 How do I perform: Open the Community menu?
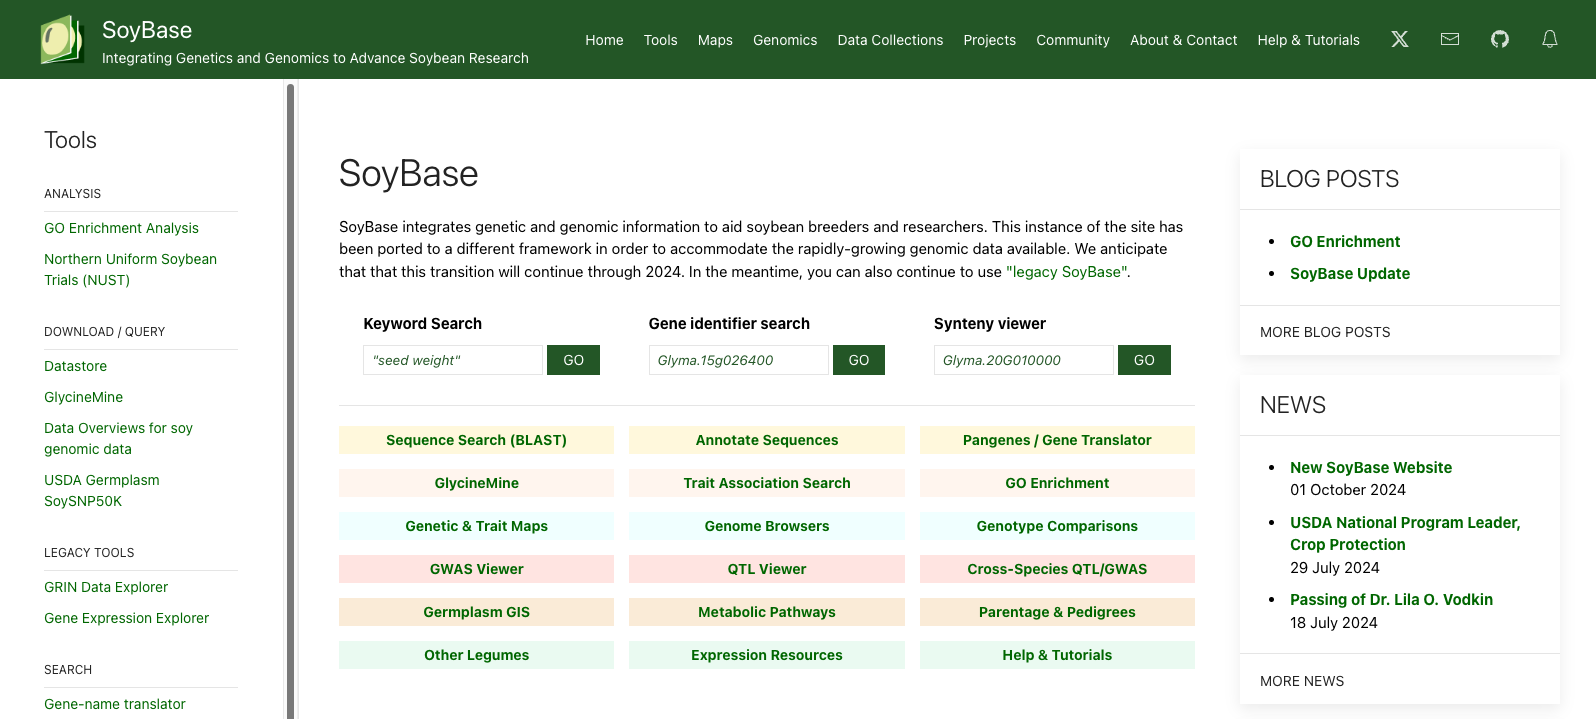click(1073, 40)
